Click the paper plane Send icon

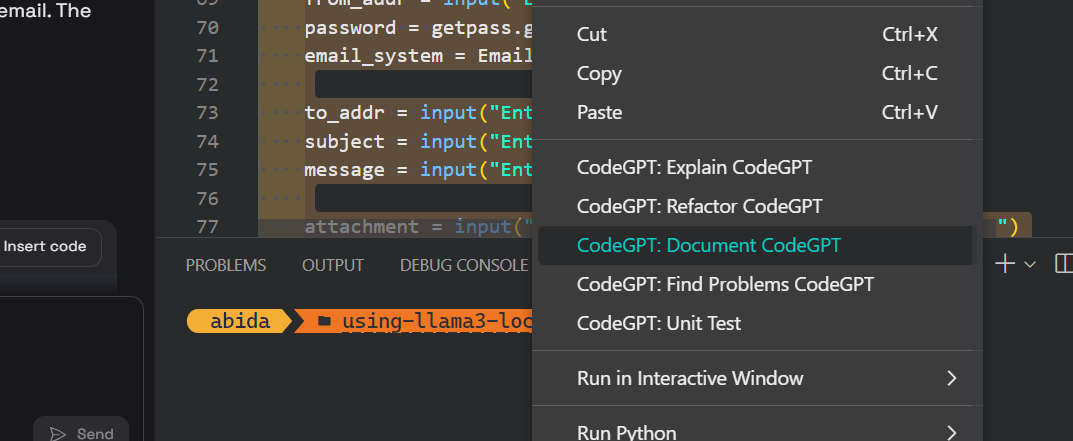(58, 433)
